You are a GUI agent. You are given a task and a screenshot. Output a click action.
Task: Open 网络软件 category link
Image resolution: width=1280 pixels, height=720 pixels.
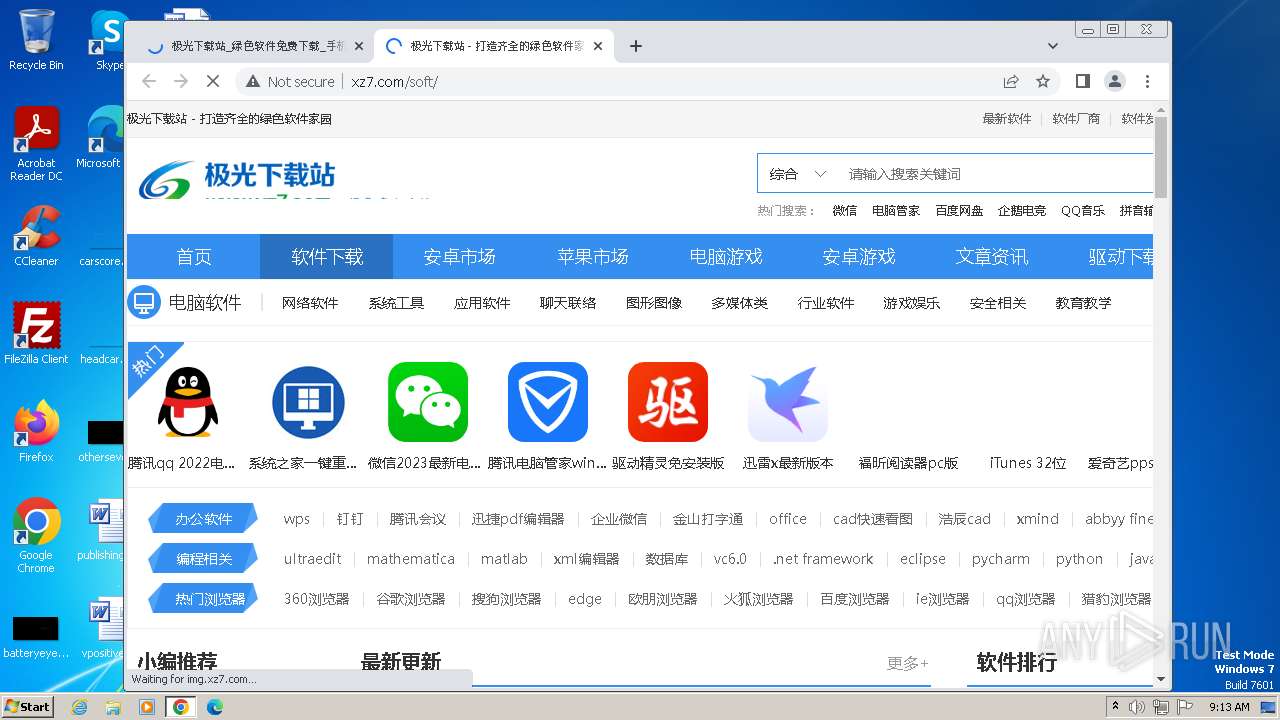[310, 303]
